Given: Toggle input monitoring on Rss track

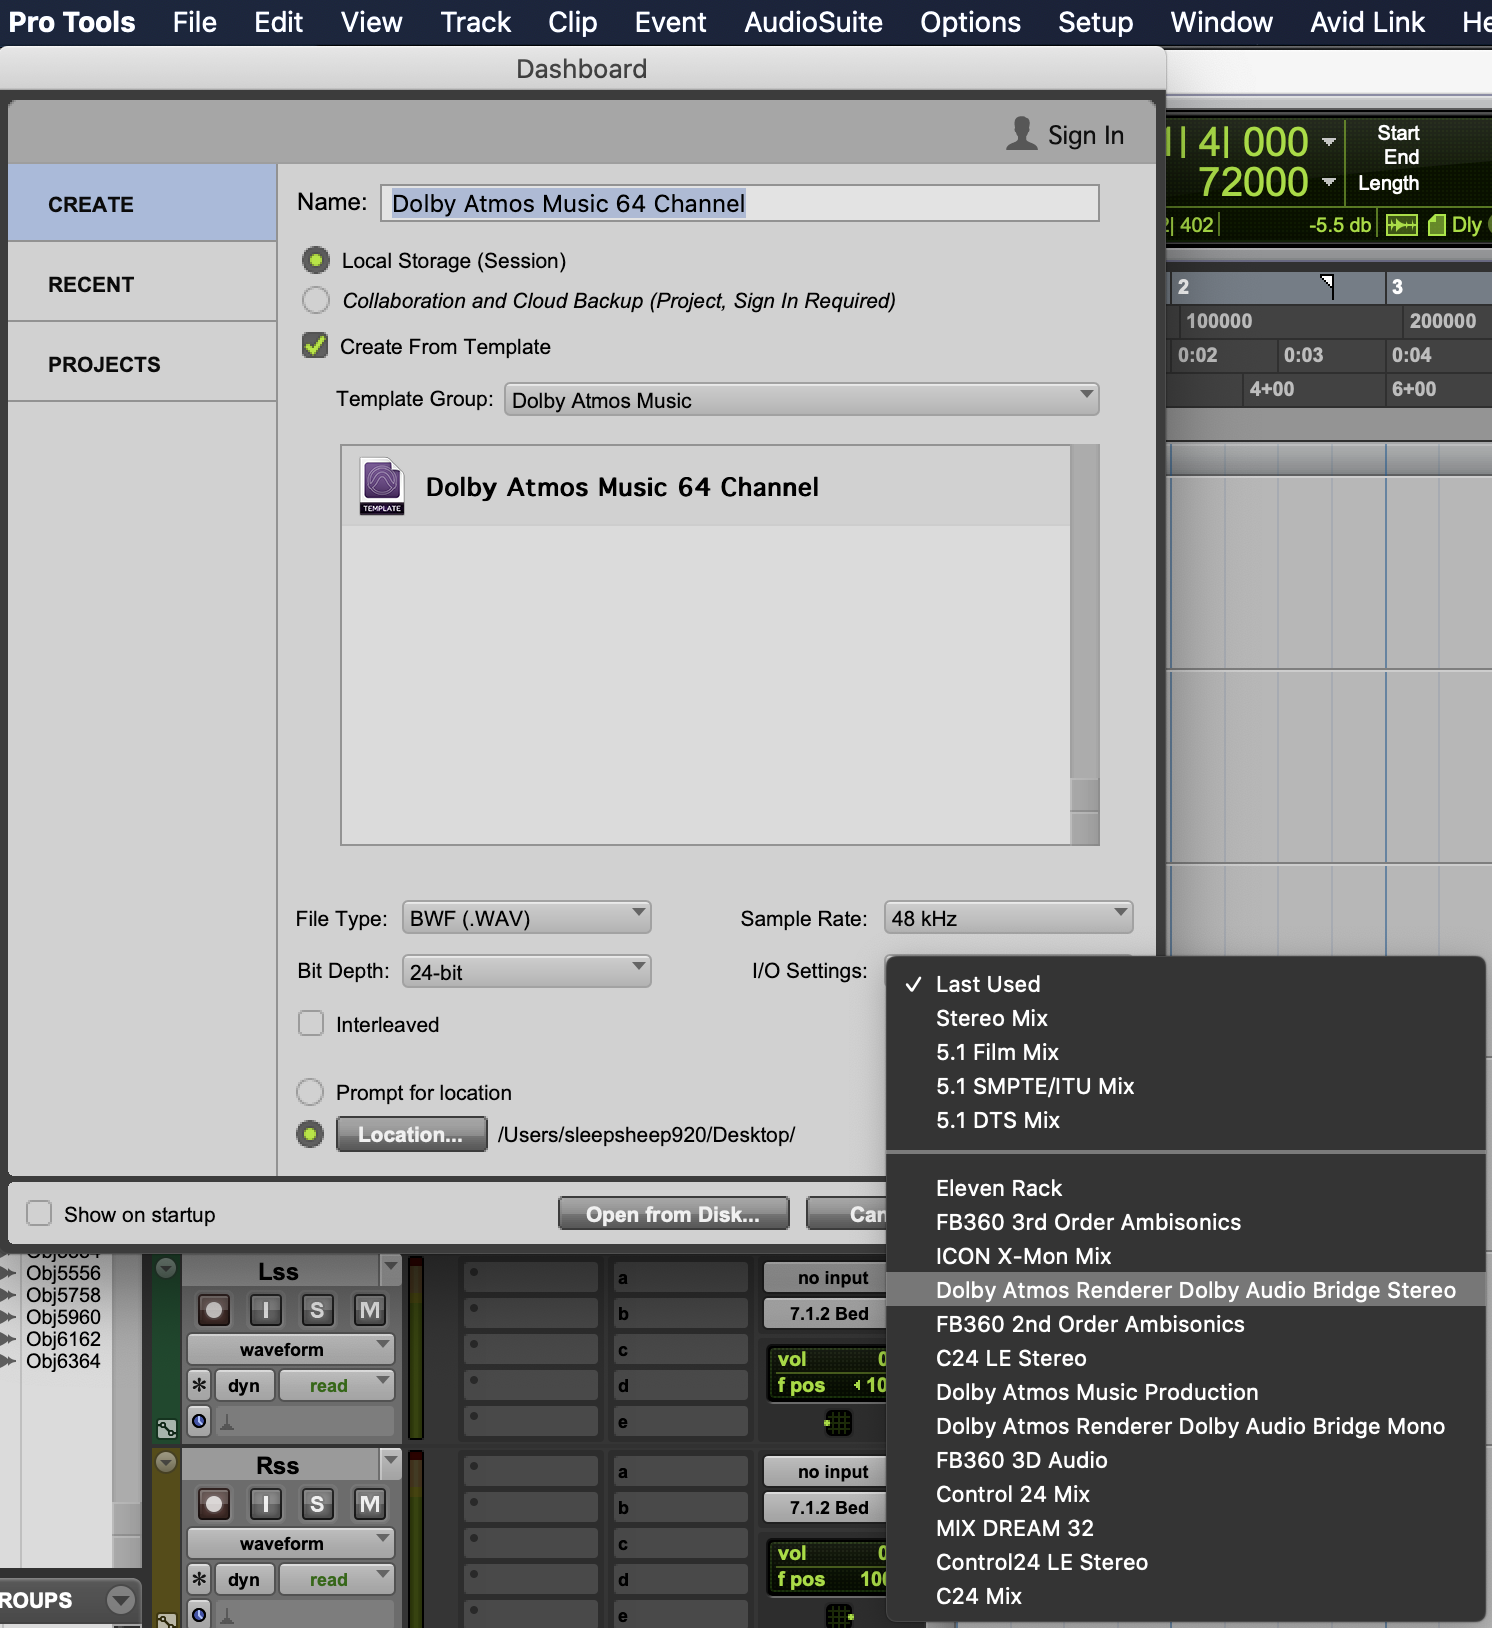Looking at the screenshot, I should point(265,1504).
